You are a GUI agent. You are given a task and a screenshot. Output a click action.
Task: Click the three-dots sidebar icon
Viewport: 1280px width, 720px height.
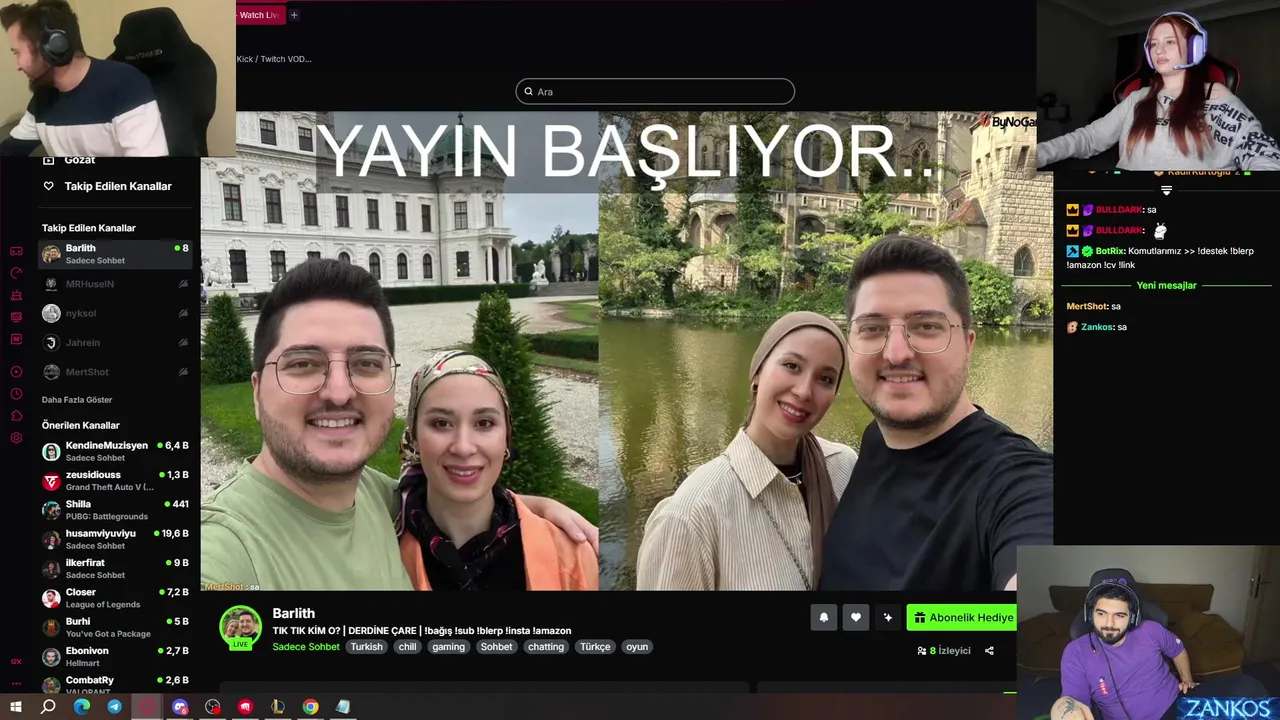click(16, 684)
